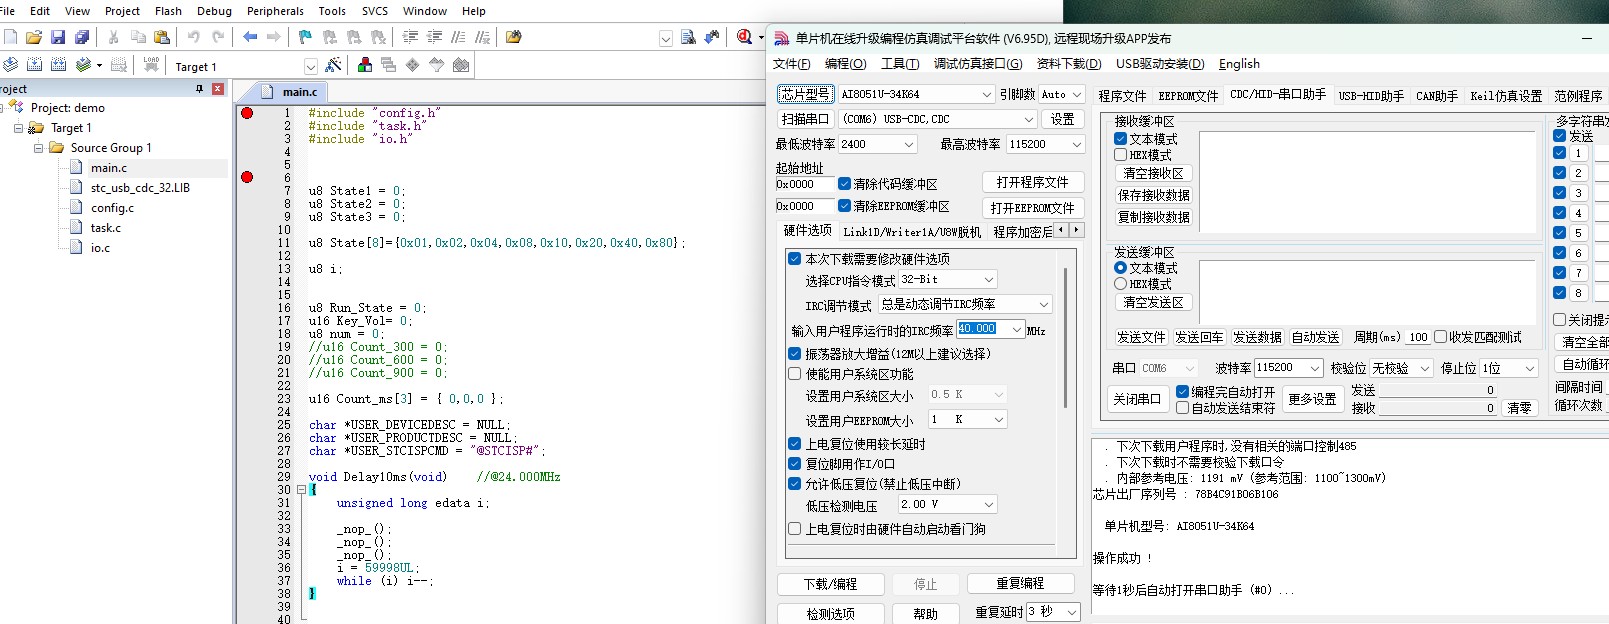Click the 发送数据 button

(x=1257, y=338)
